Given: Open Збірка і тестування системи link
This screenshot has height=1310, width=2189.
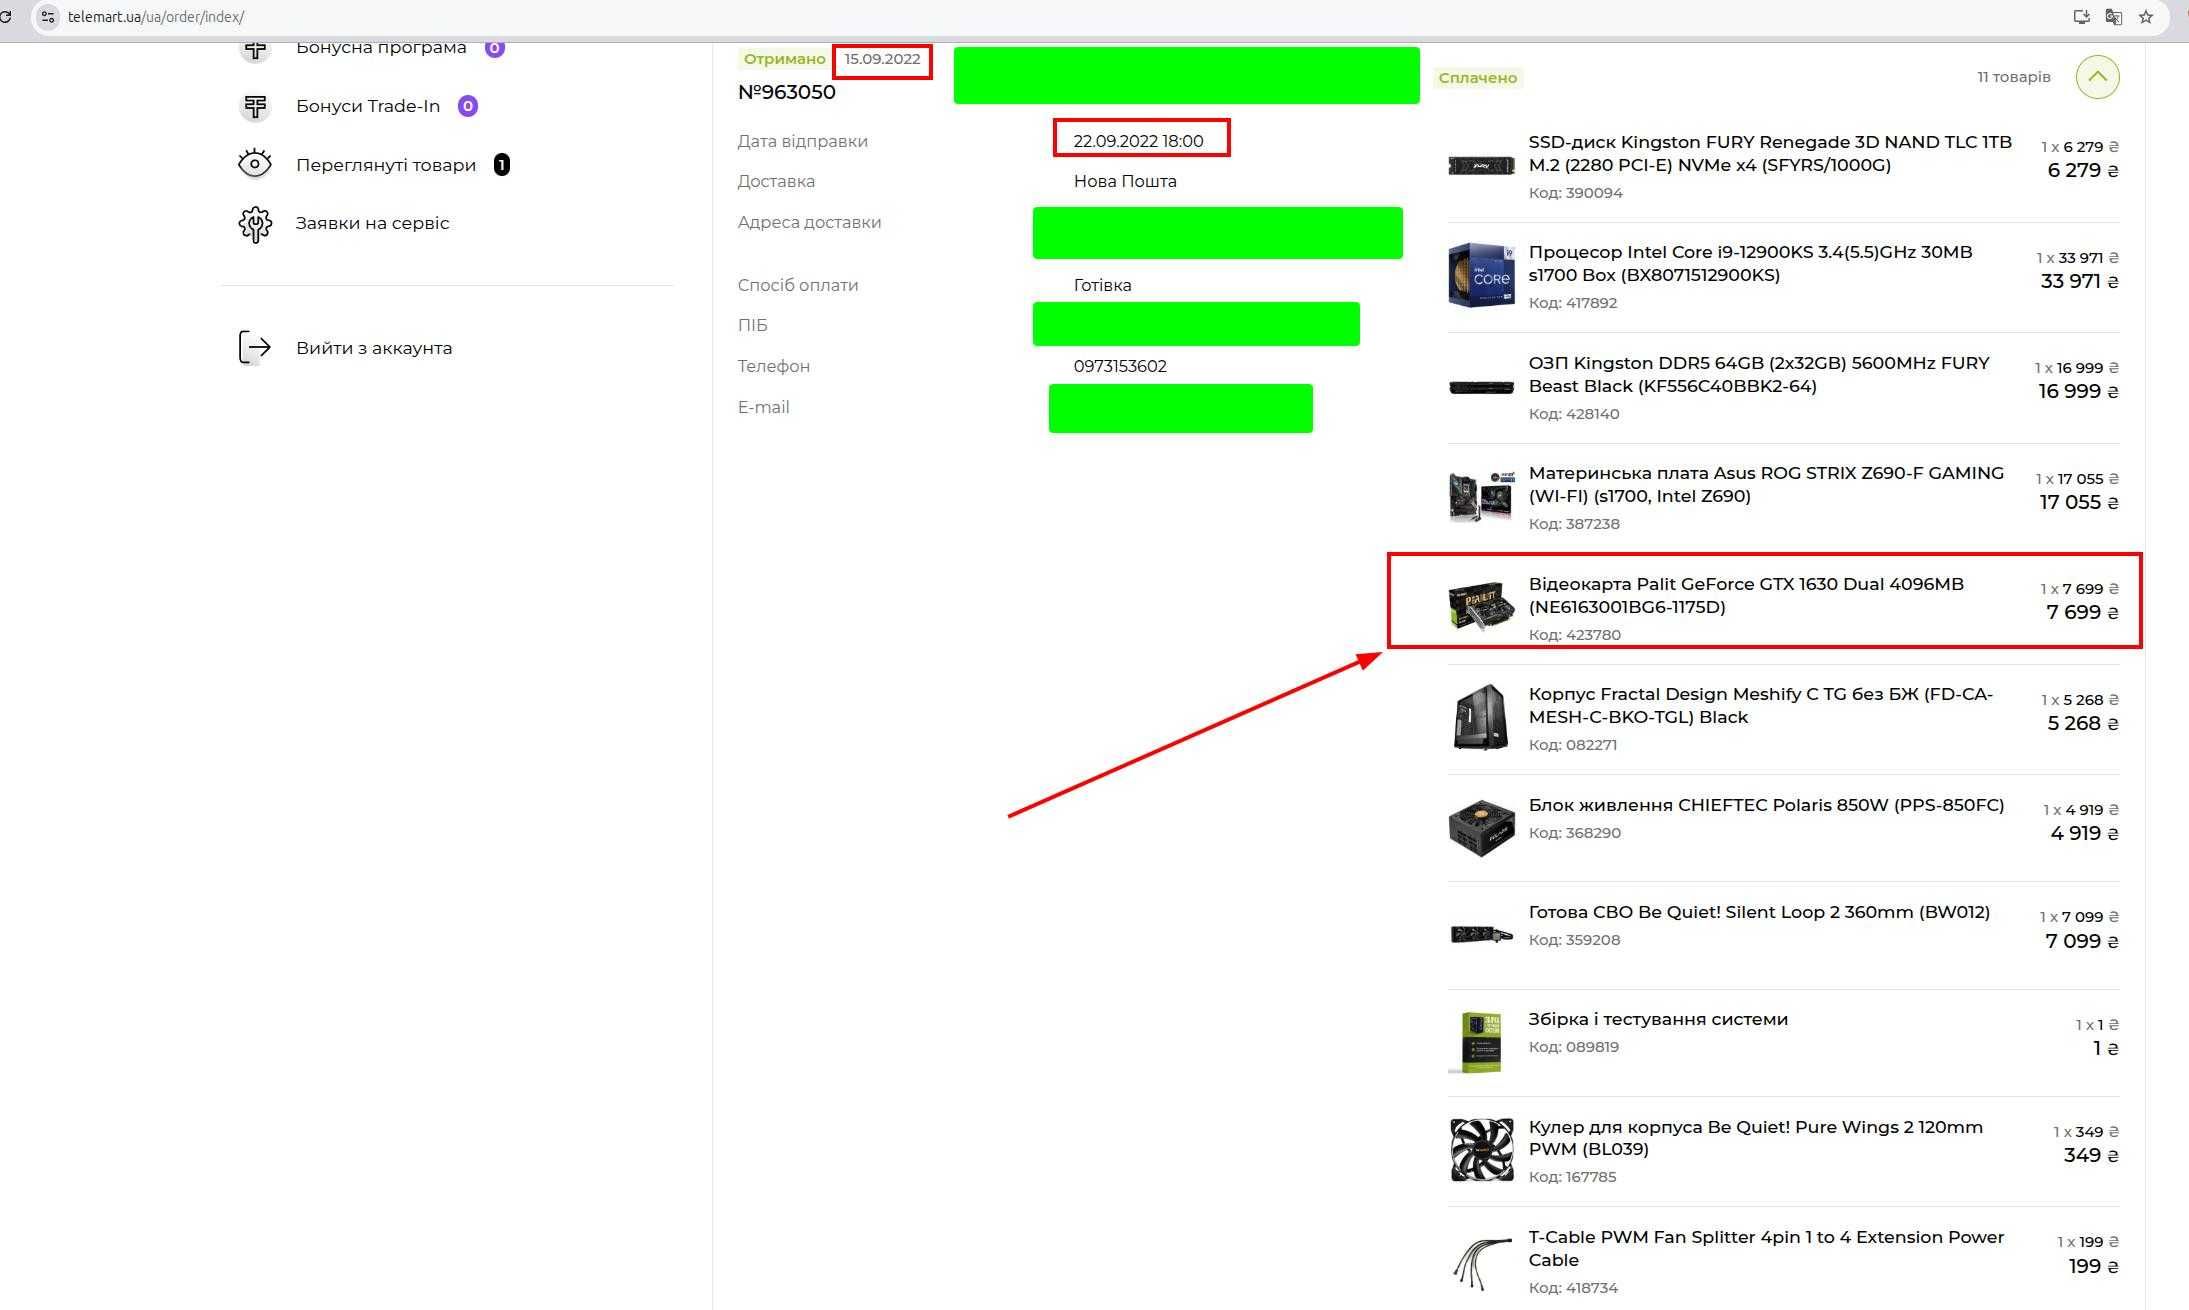Looking at the screenshot, I should 1658,1019.
